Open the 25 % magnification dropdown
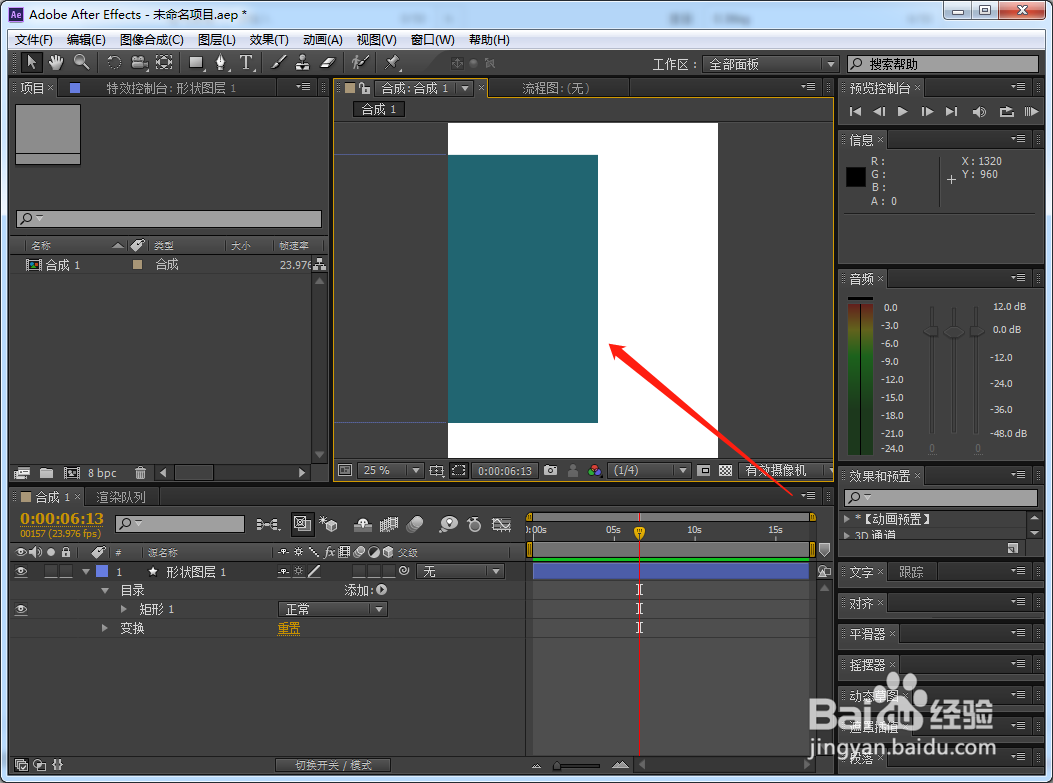1053x783 pixels. click(x=391, y=471)
